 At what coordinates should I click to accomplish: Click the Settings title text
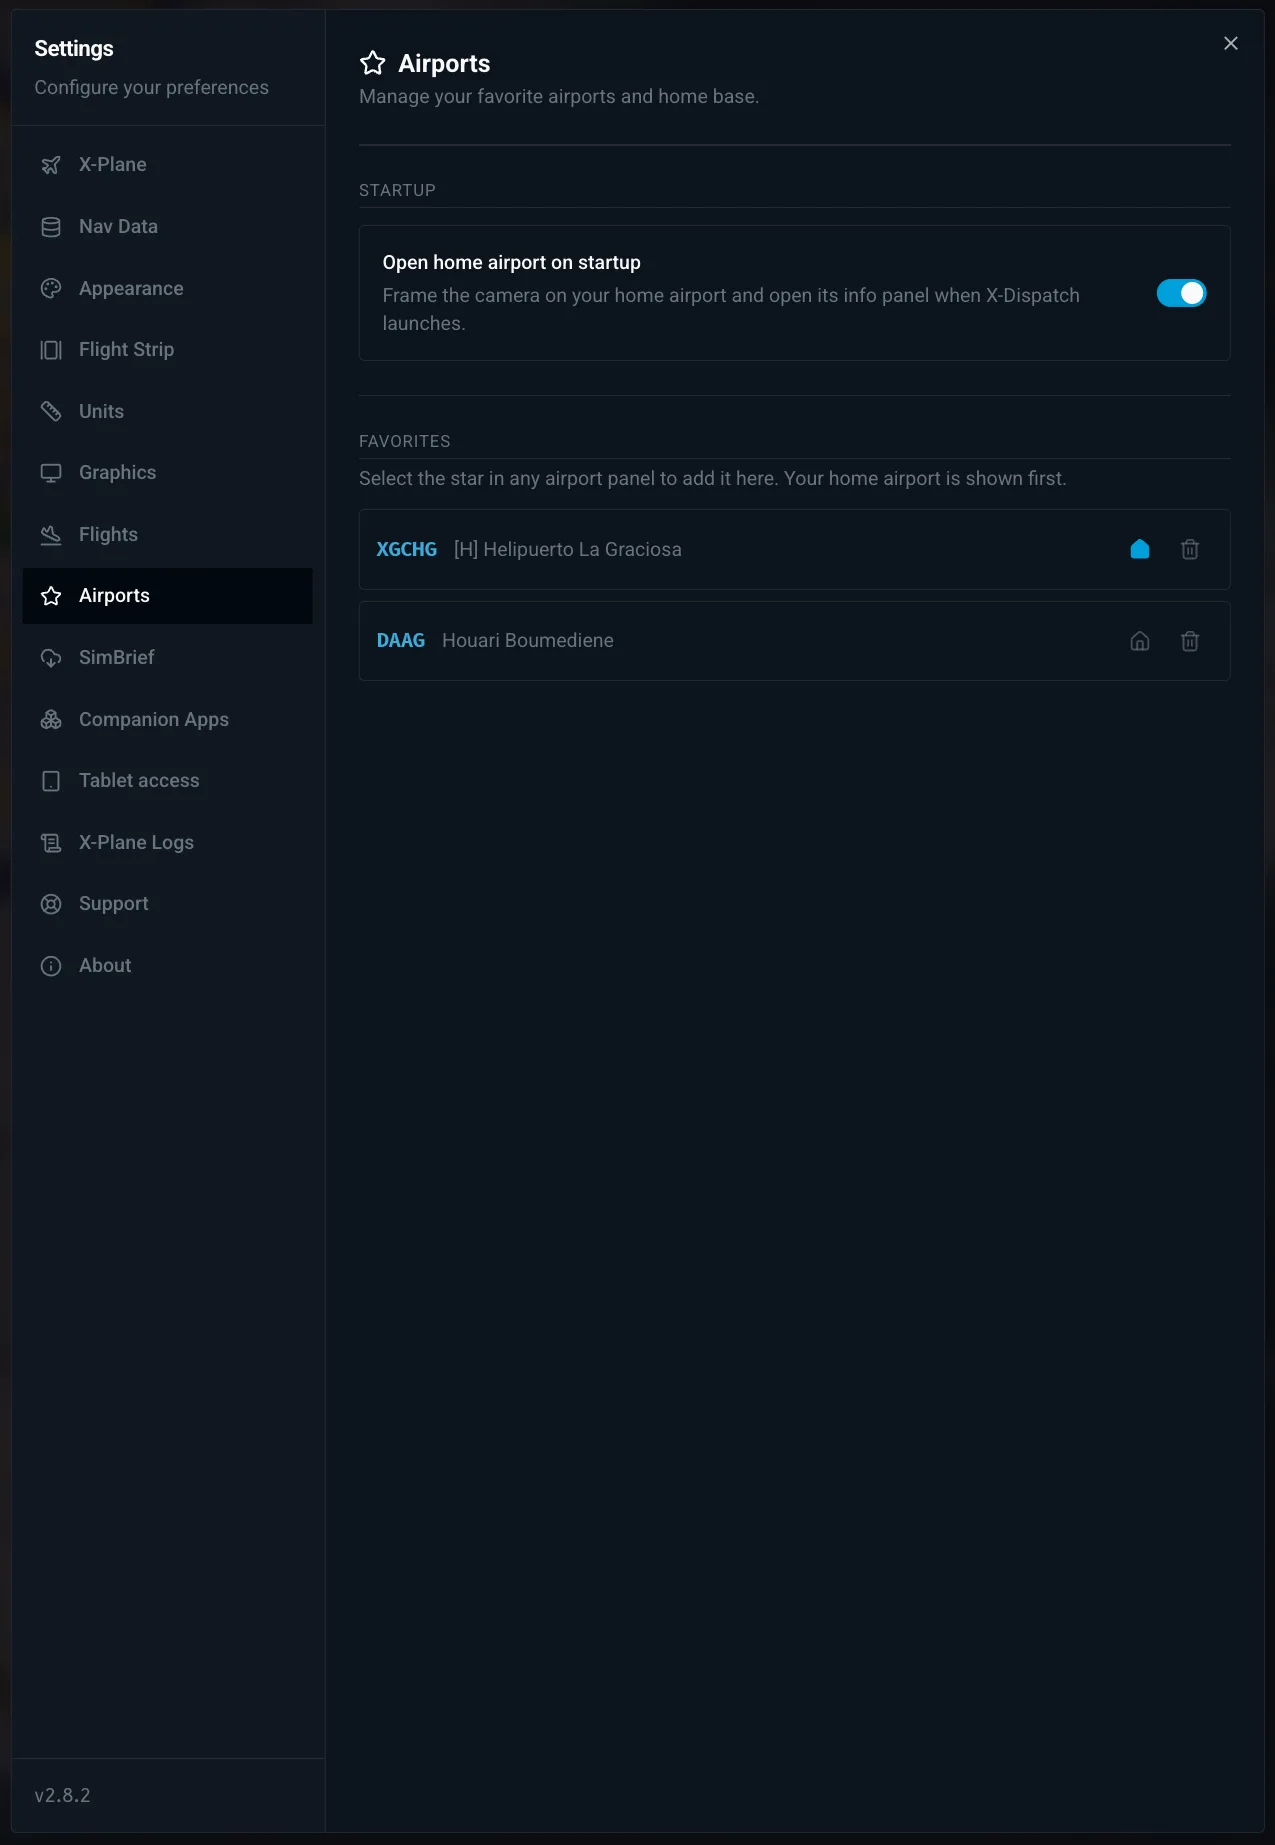tap(74, 48)
